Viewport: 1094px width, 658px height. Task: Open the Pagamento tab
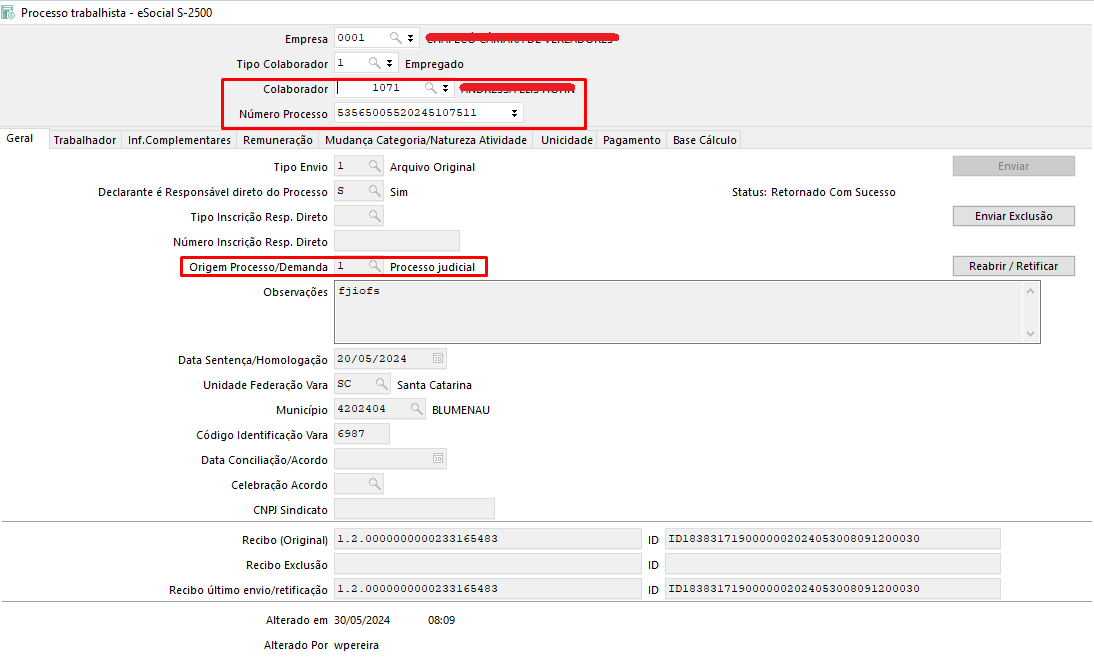click(x=632, y=140)
